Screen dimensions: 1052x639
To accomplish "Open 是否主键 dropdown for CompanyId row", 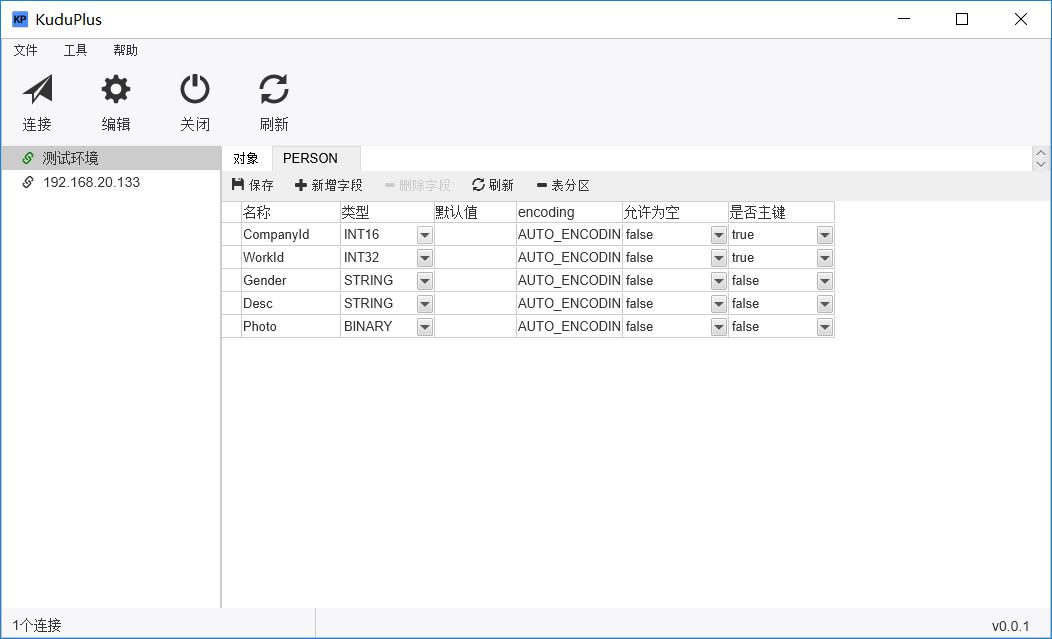I will click(825, 235).
